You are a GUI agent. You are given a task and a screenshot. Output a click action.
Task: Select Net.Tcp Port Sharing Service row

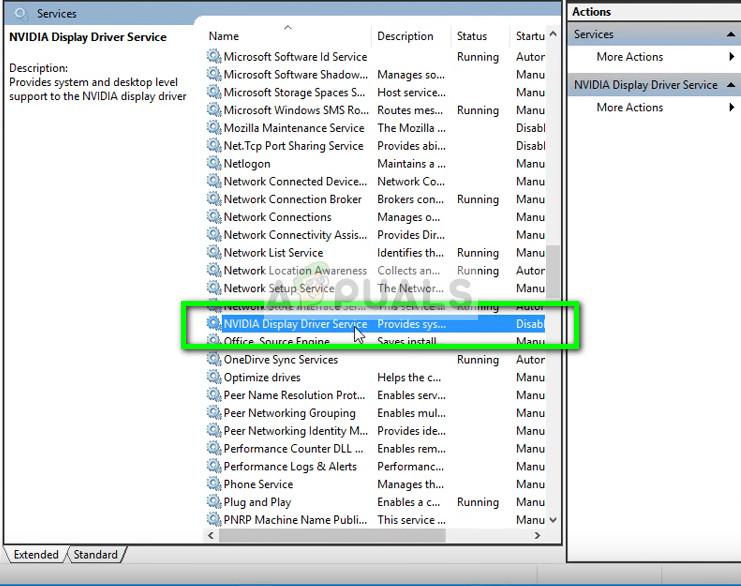[376, 146]
